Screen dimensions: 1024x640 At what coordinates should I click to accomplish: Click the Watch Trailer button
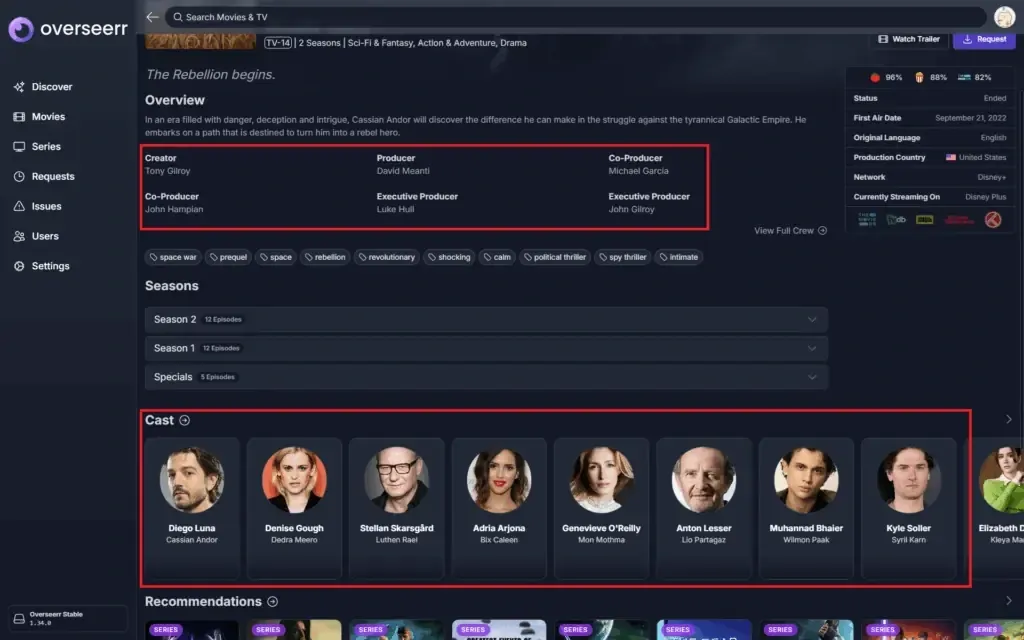tap(908, 39)
